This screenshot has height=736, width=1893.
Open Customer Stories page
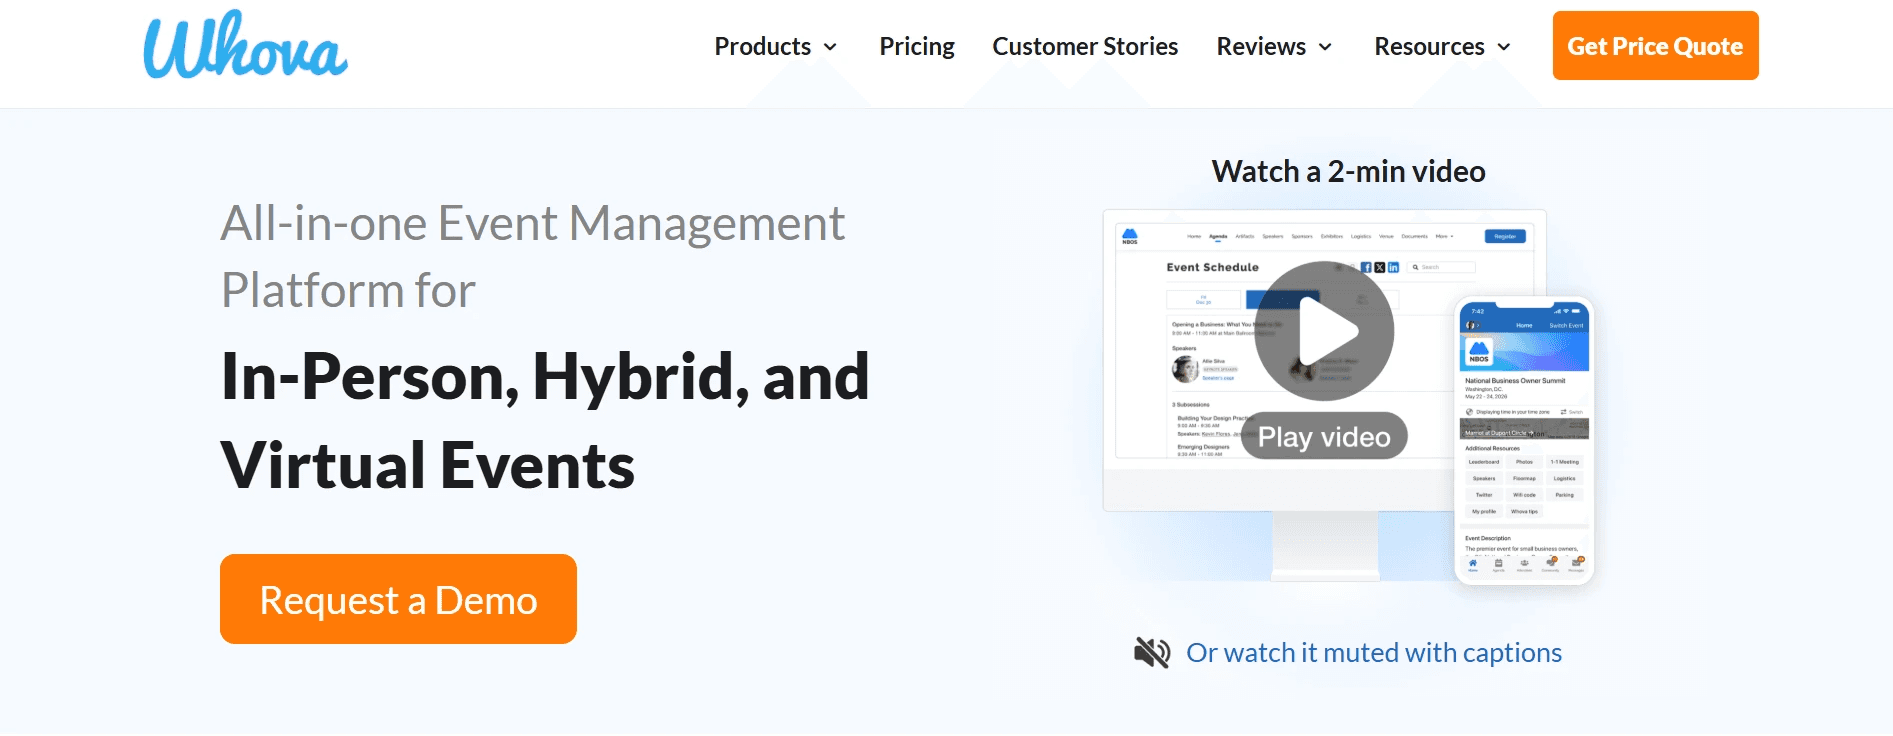tap(1085, 47)
